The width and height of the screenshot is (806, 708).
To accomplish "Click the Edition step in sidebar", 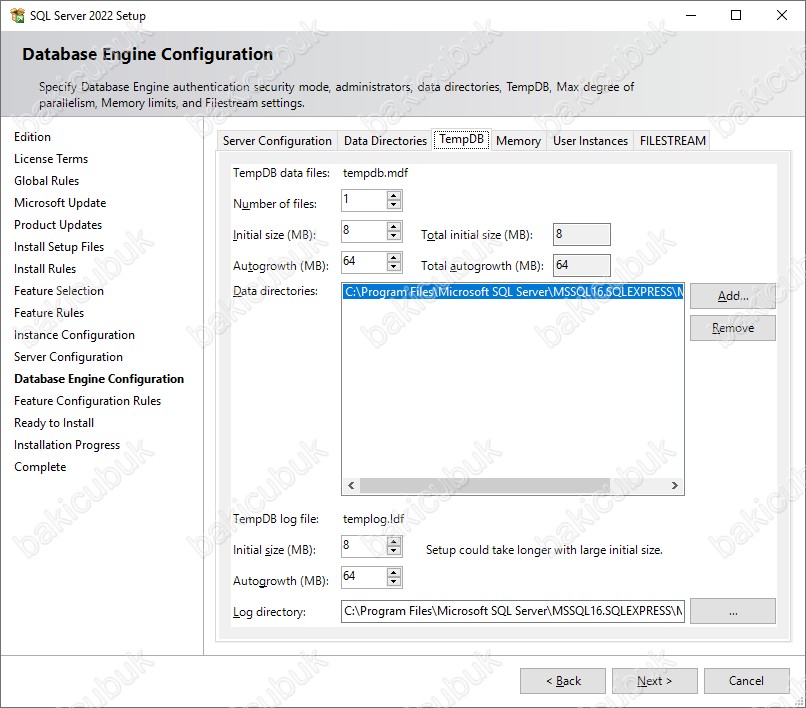I will 32,137.
